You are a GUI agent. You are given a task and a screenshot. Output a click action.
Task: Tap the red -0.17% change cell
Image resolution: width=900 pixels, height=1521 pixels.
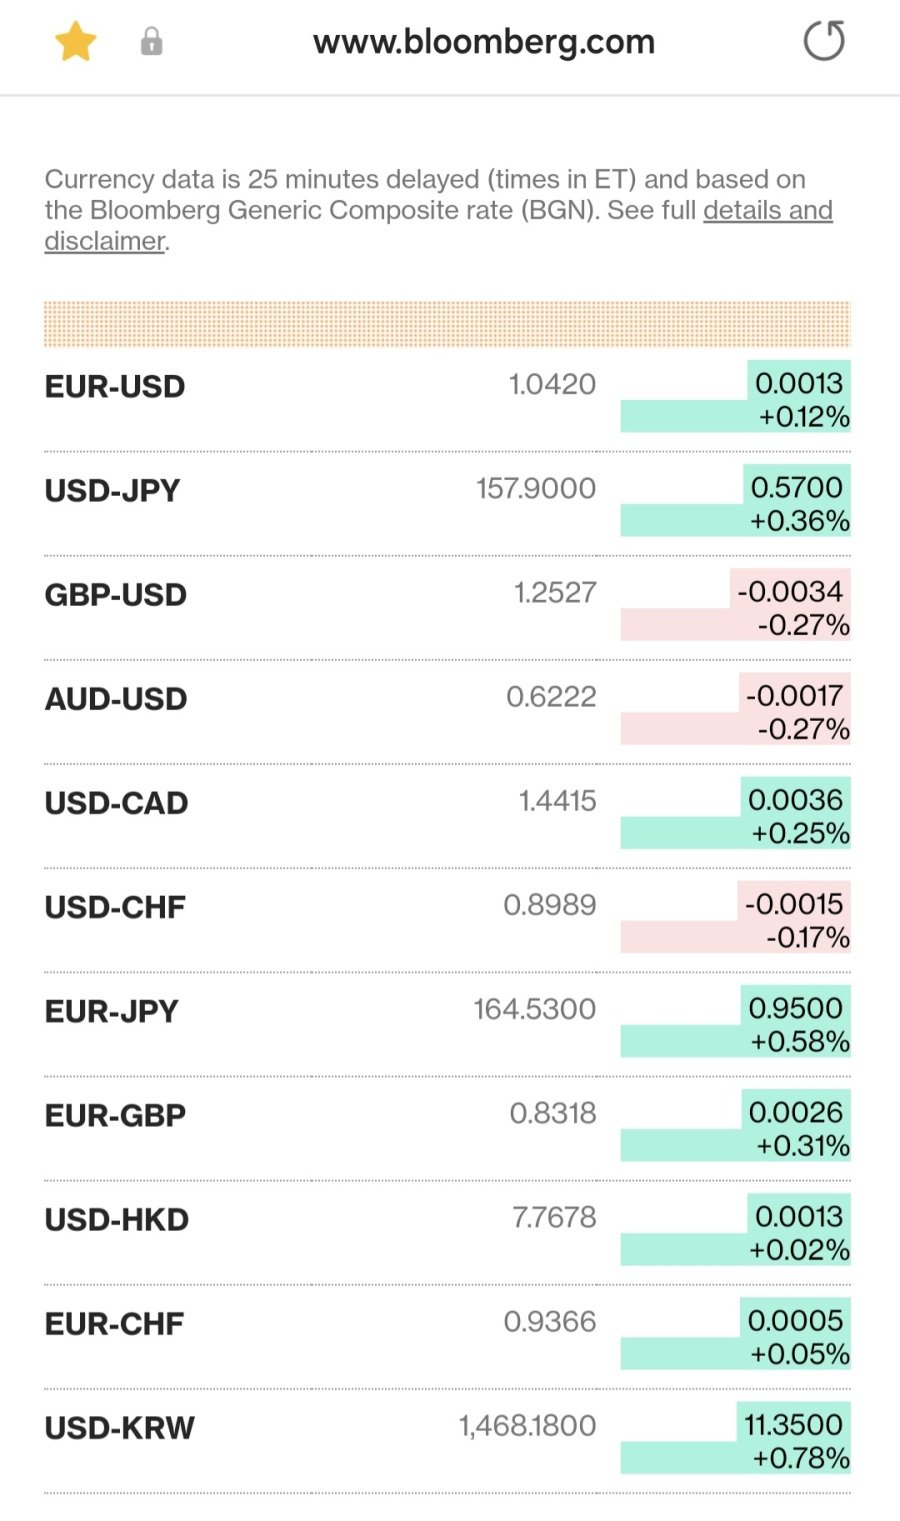pos(807,937)
